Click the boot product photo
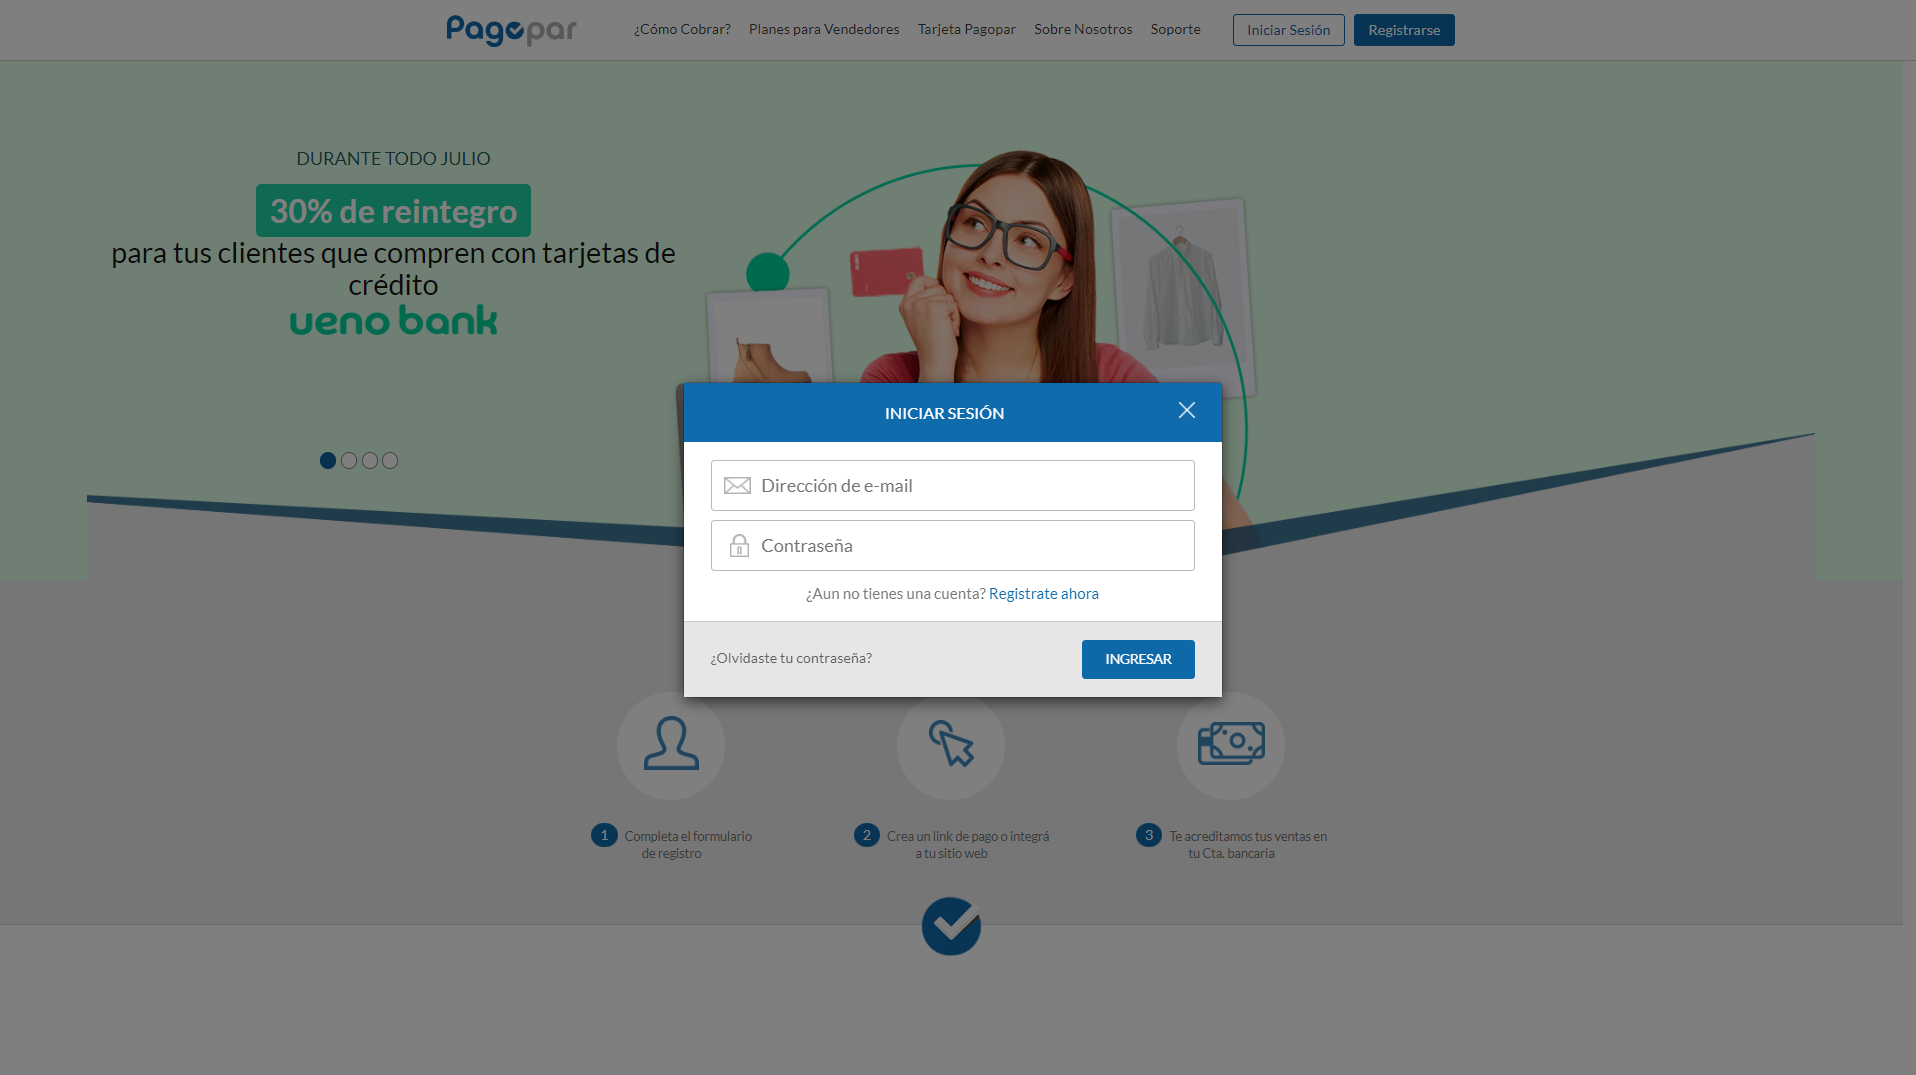Image resolution: width=1916 pixels, height=1075 pixels. [x=770, y=338]
